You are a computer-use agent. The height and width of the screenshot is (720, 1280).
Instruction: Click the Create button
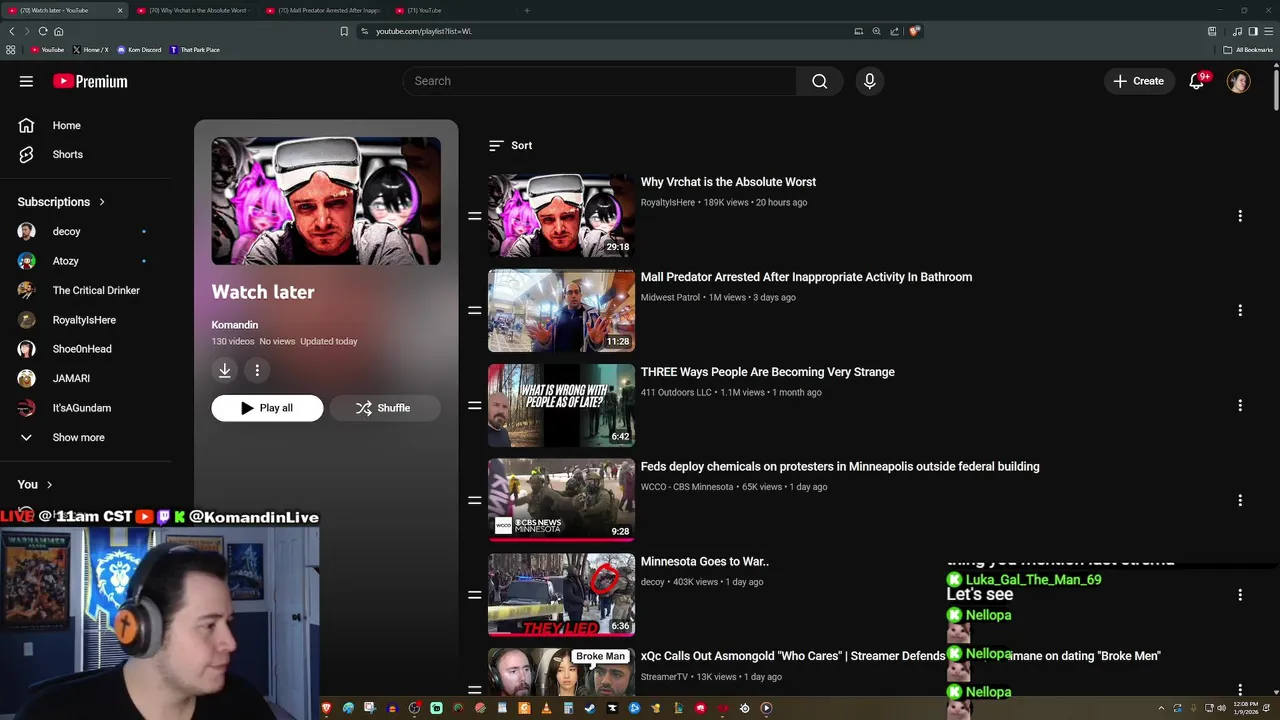[1139, 81]
